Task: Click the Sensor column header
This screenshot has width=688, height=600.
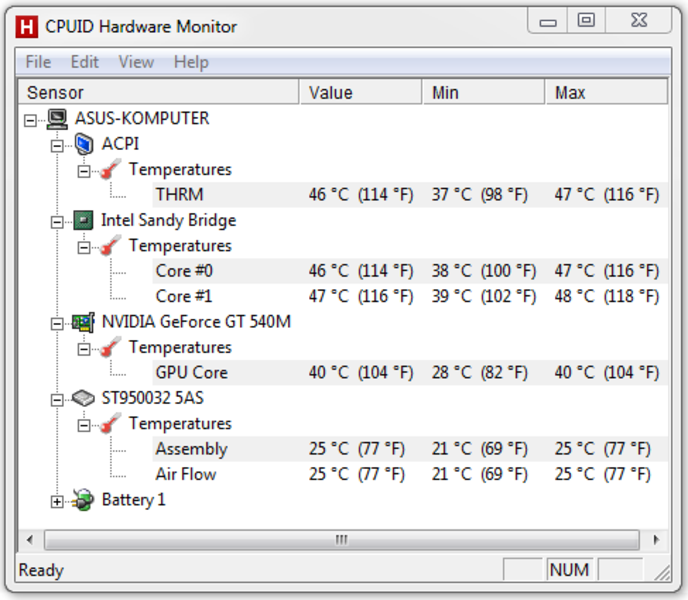Action: pyautogui.click(x=158, y=92)
